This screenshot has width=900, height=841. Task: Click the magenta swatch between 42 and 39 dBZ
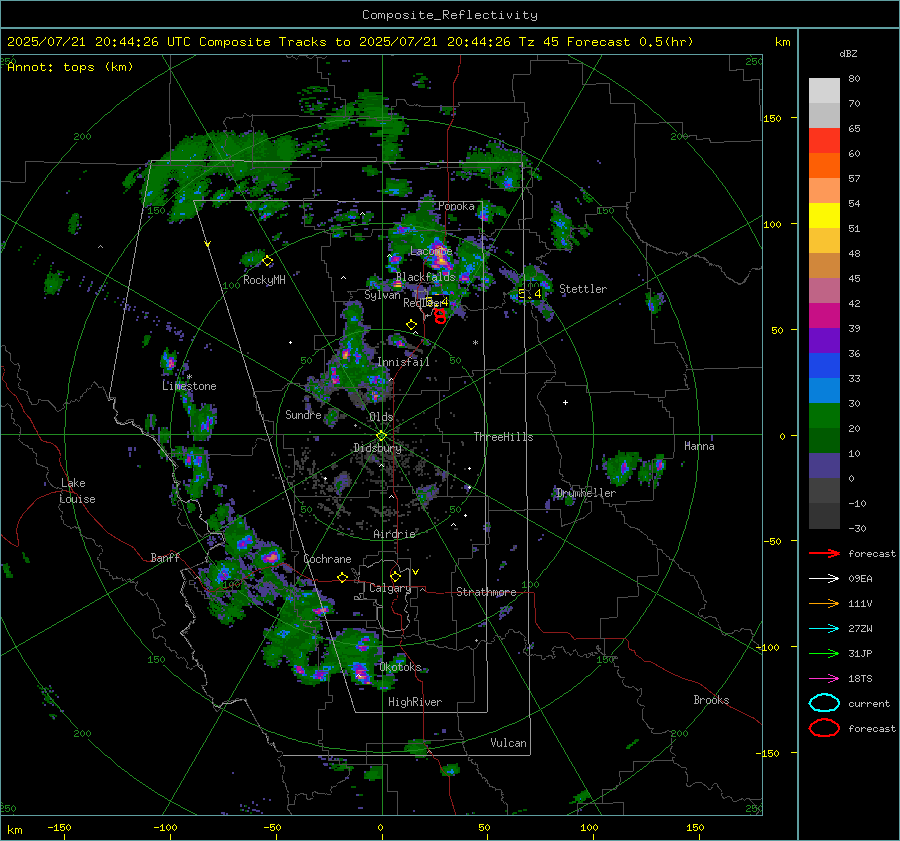(x=824, y=316)
